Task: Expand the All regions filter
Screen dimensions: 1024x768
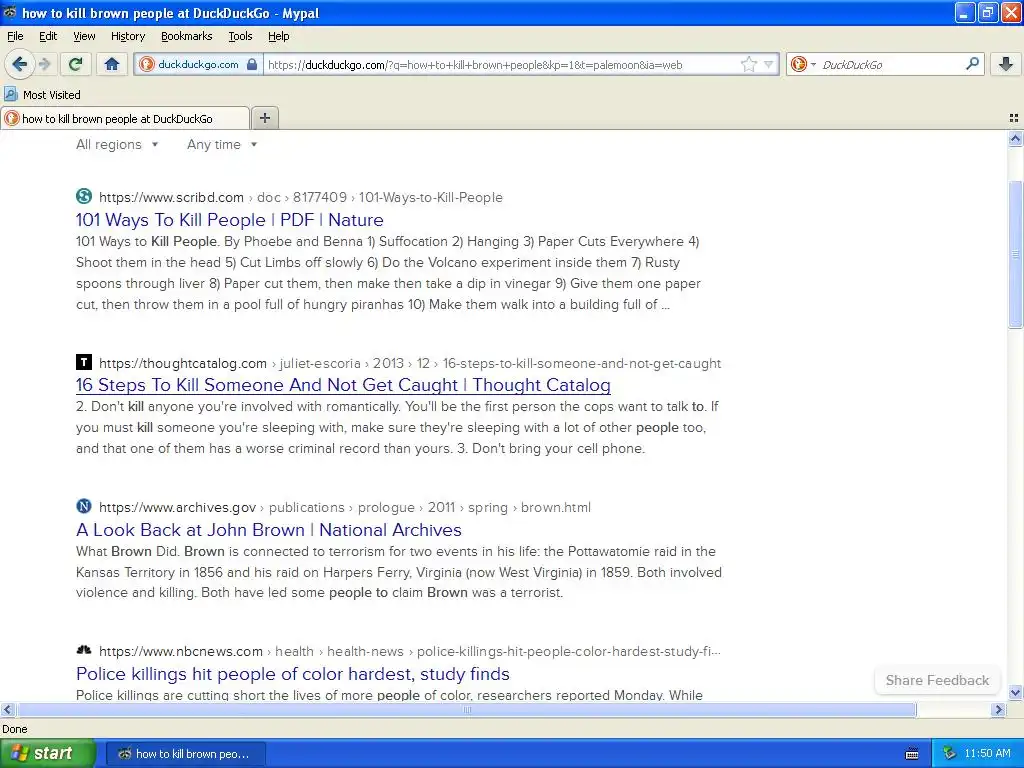Action: pyautogui.click(x=117, y=144)
